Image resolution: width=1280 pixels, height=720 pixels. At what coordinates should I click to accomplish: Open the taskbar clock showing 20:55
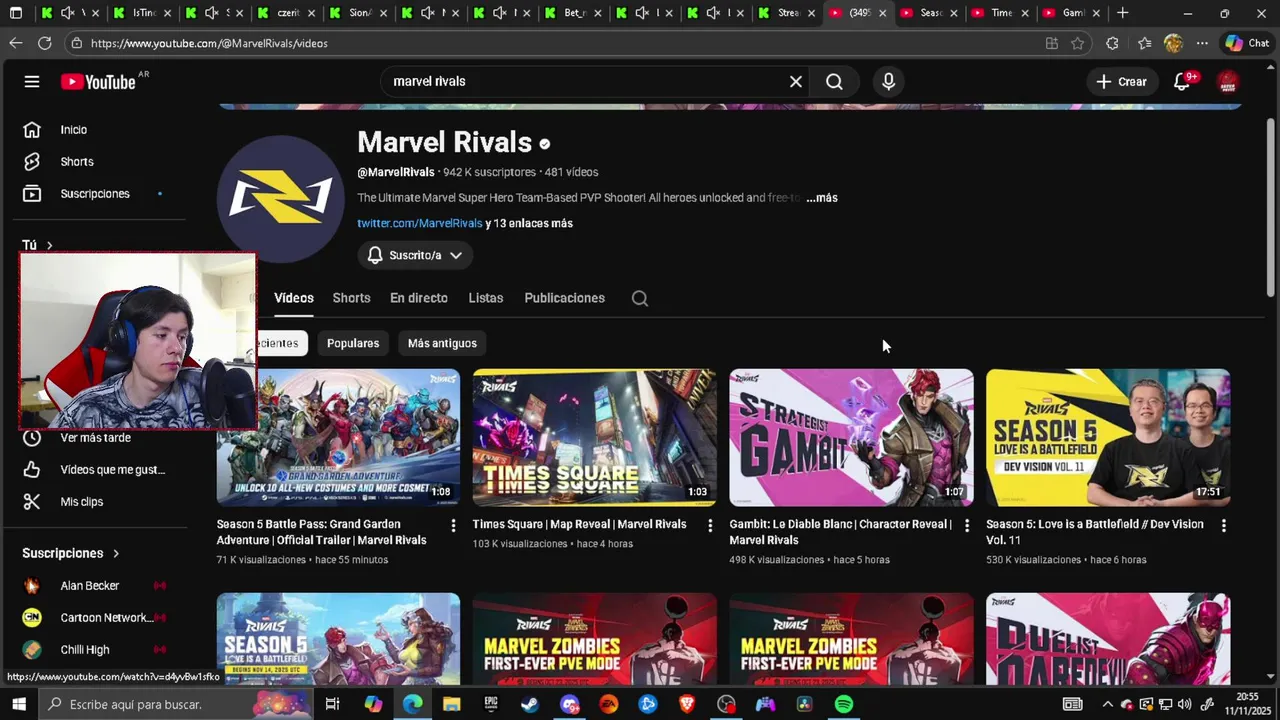[x=1247, y=704]
